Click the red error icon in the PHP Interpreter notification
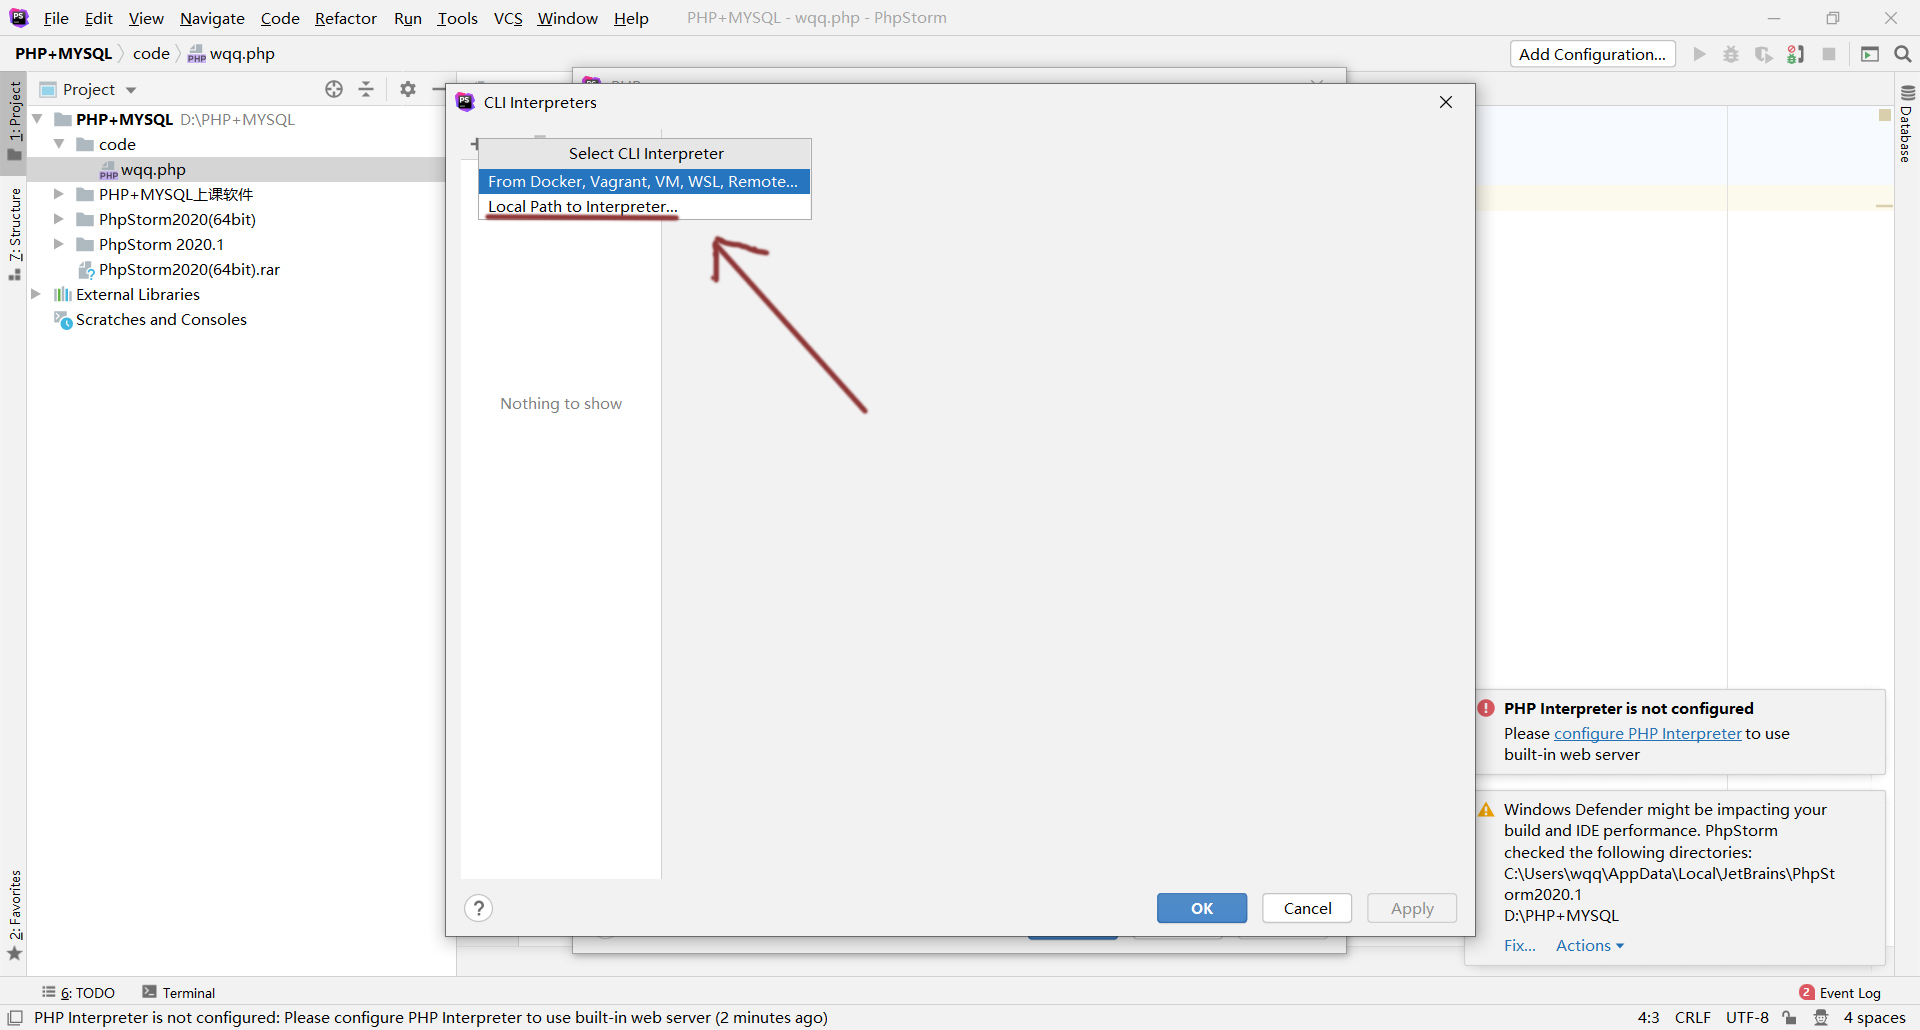 (1486, 708)
